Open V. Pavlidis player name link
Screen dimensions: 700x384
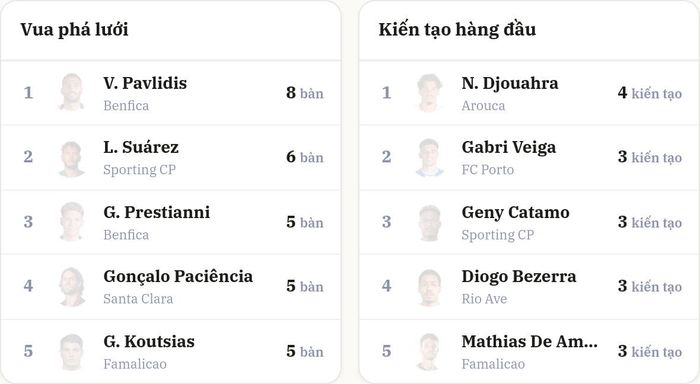point(145,83)
